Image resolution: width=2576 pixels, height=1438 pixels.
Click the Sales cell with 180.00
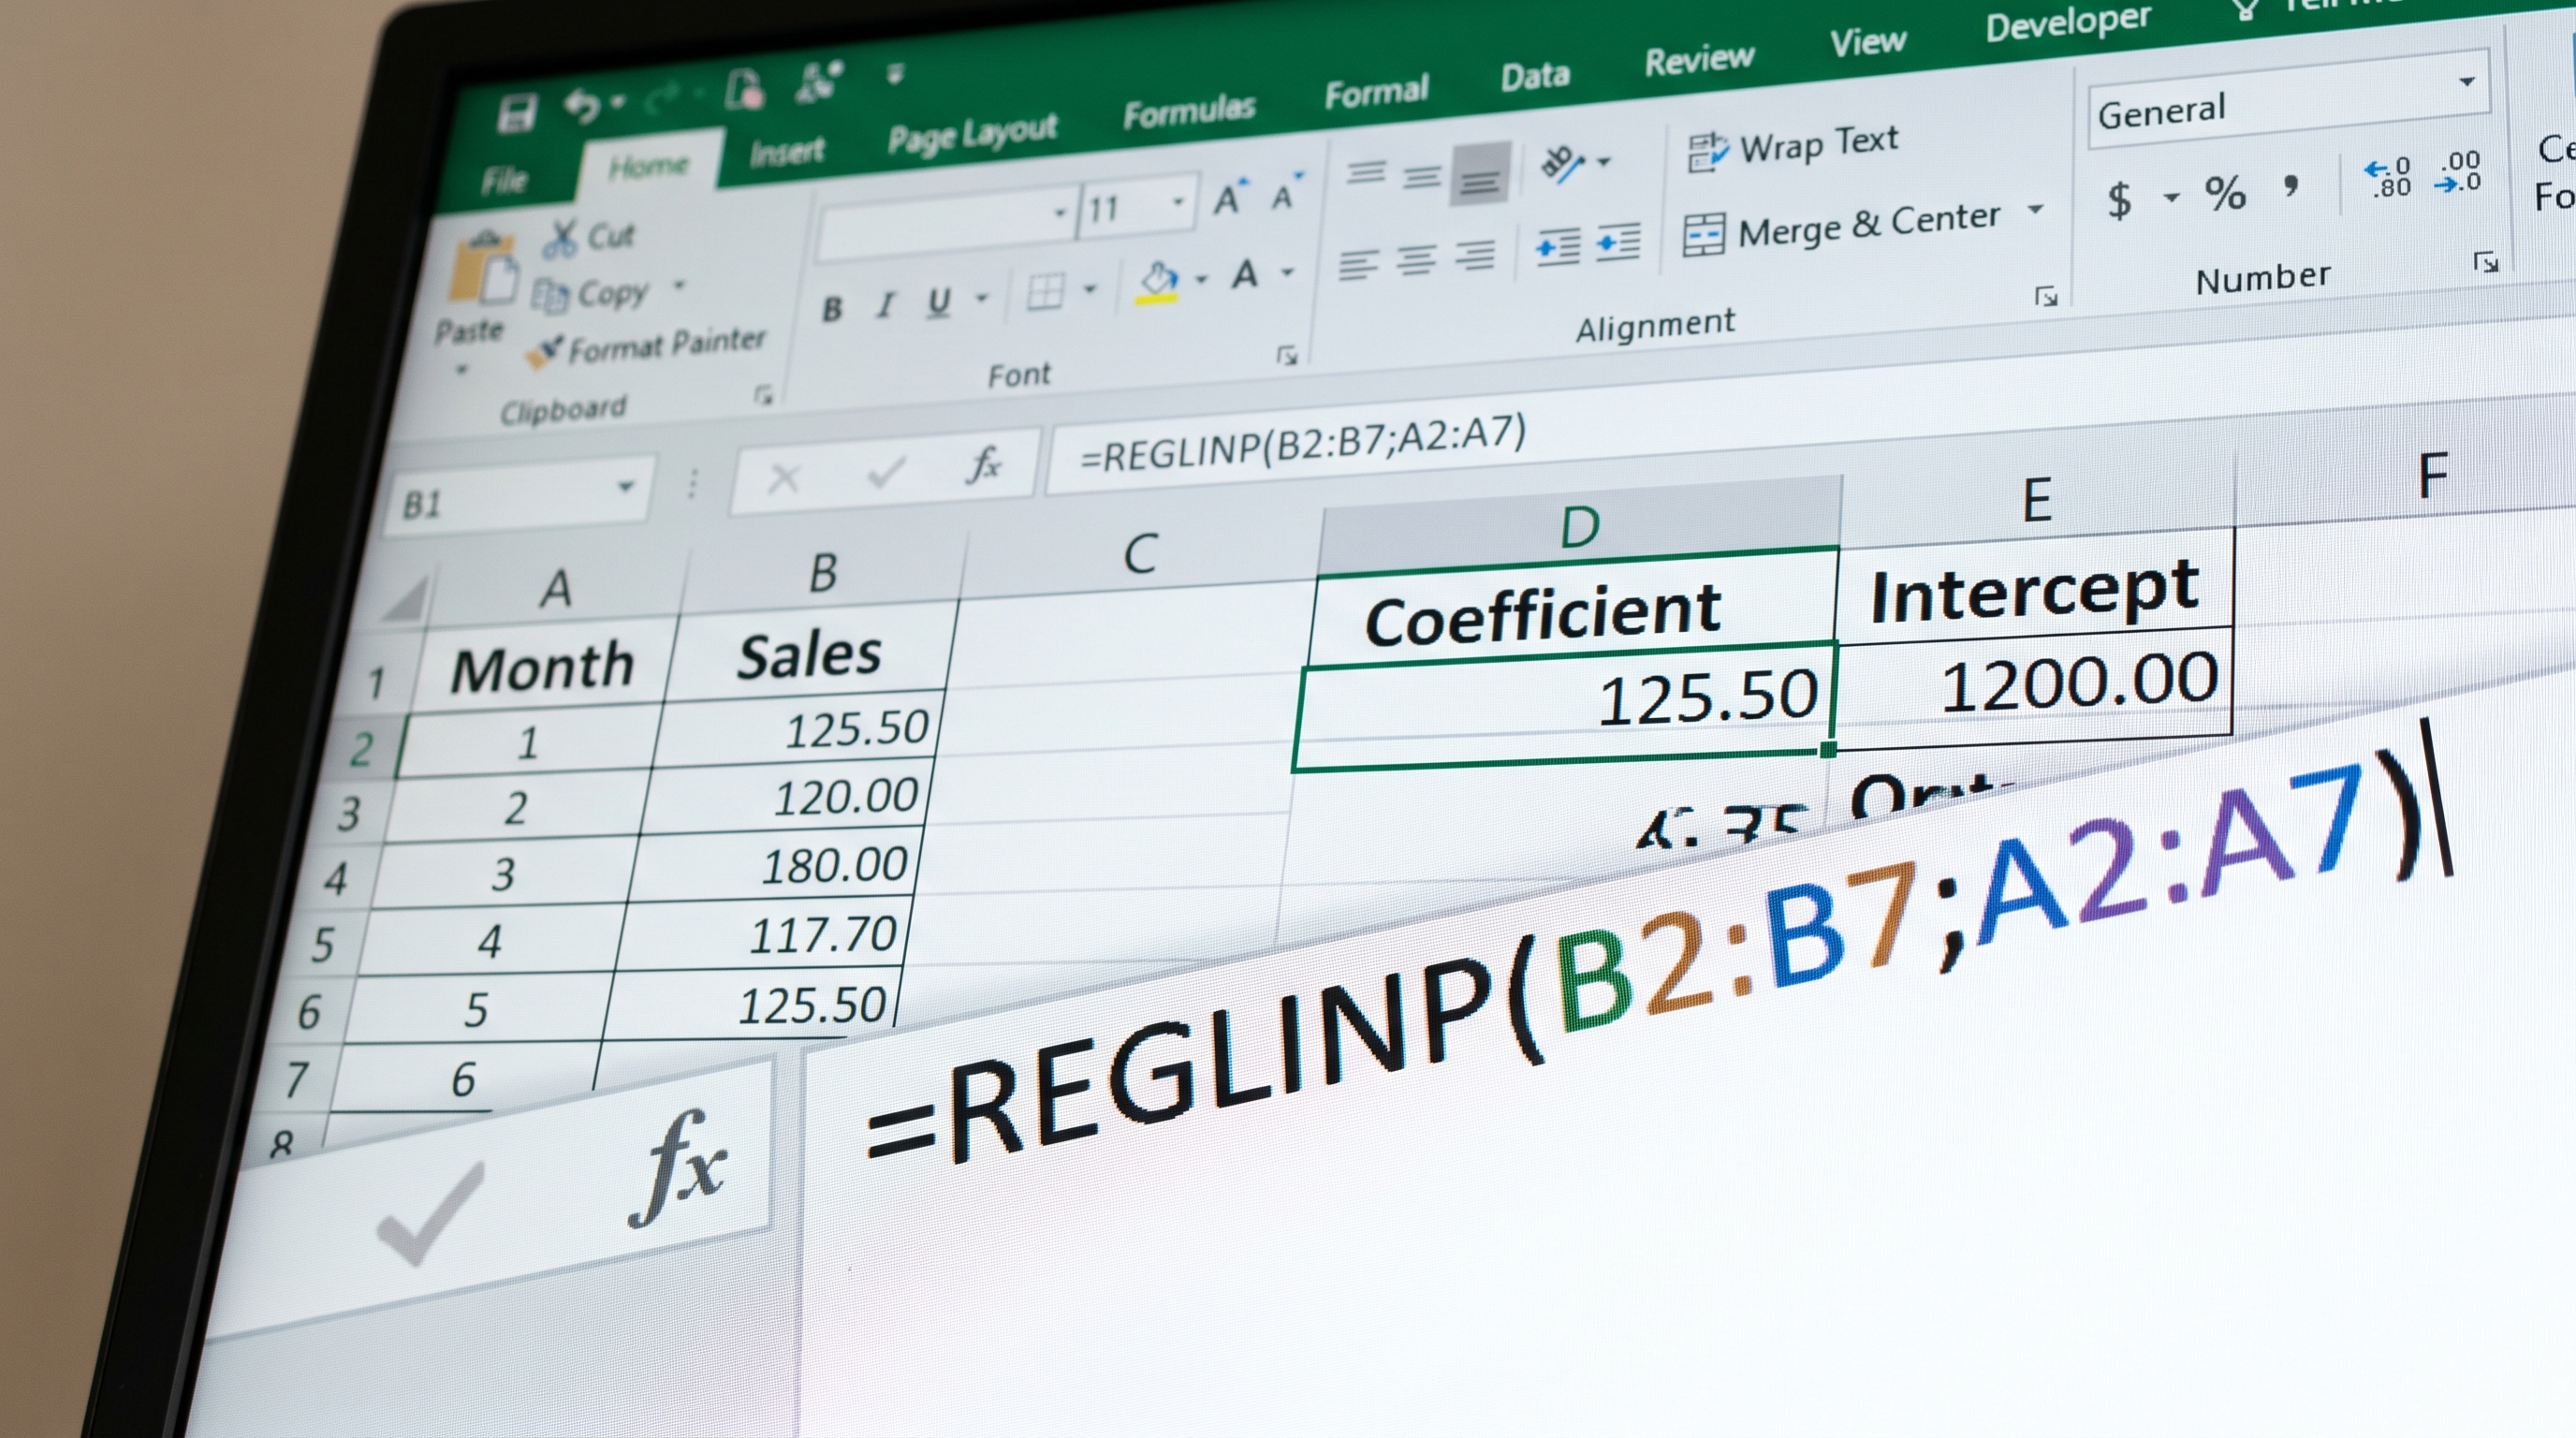tap(774, 866)
